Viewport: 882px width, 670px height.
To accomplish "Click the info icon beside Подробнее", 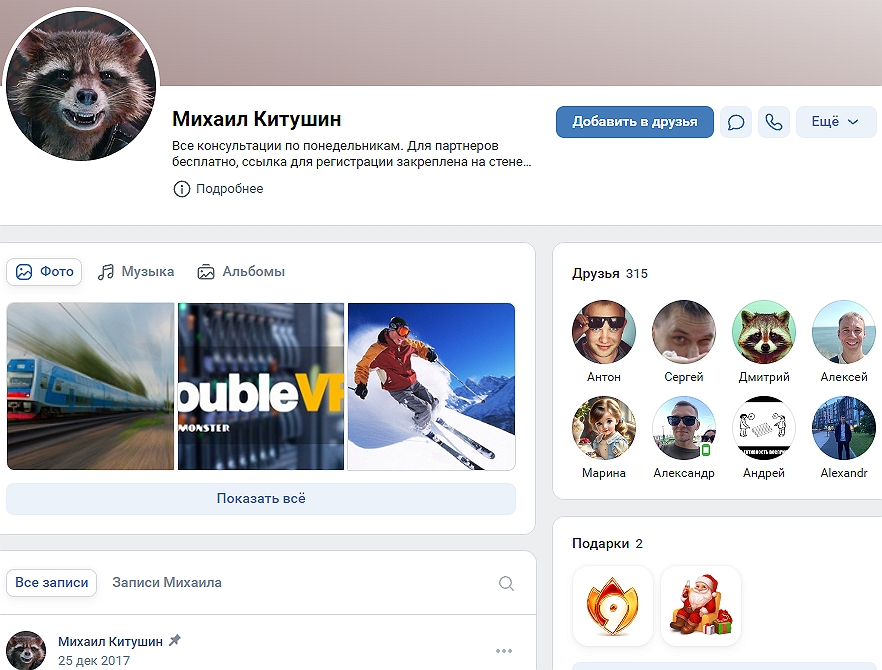I will (181, 189).
